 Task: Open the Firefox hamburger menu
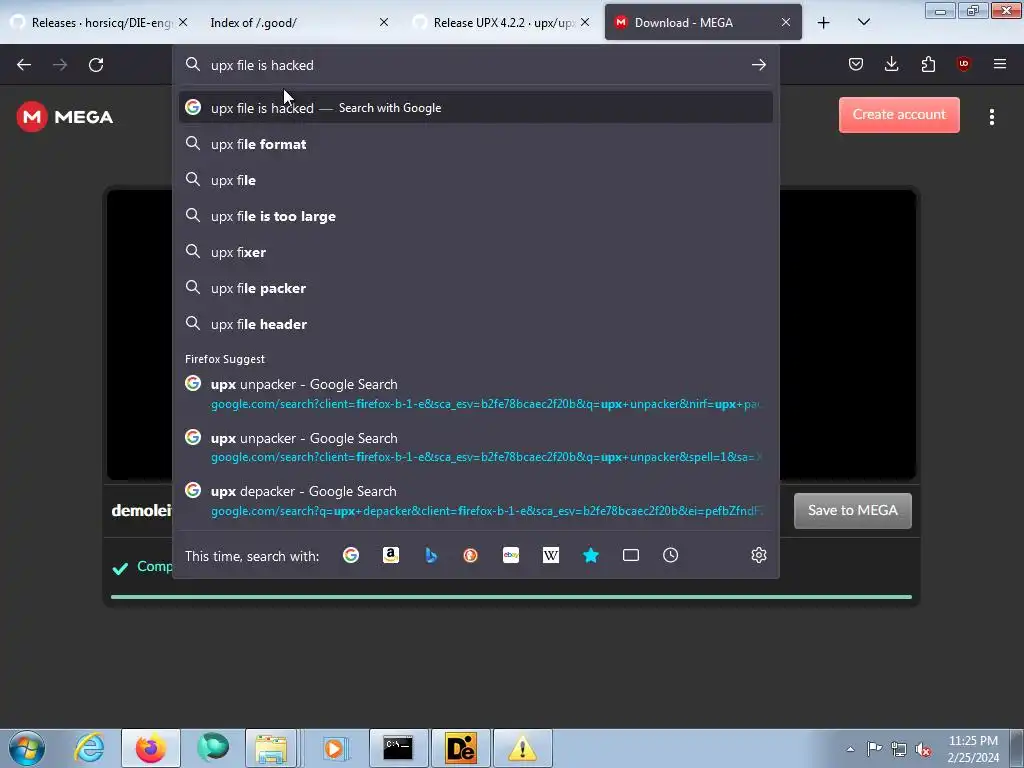point(1000,64)
